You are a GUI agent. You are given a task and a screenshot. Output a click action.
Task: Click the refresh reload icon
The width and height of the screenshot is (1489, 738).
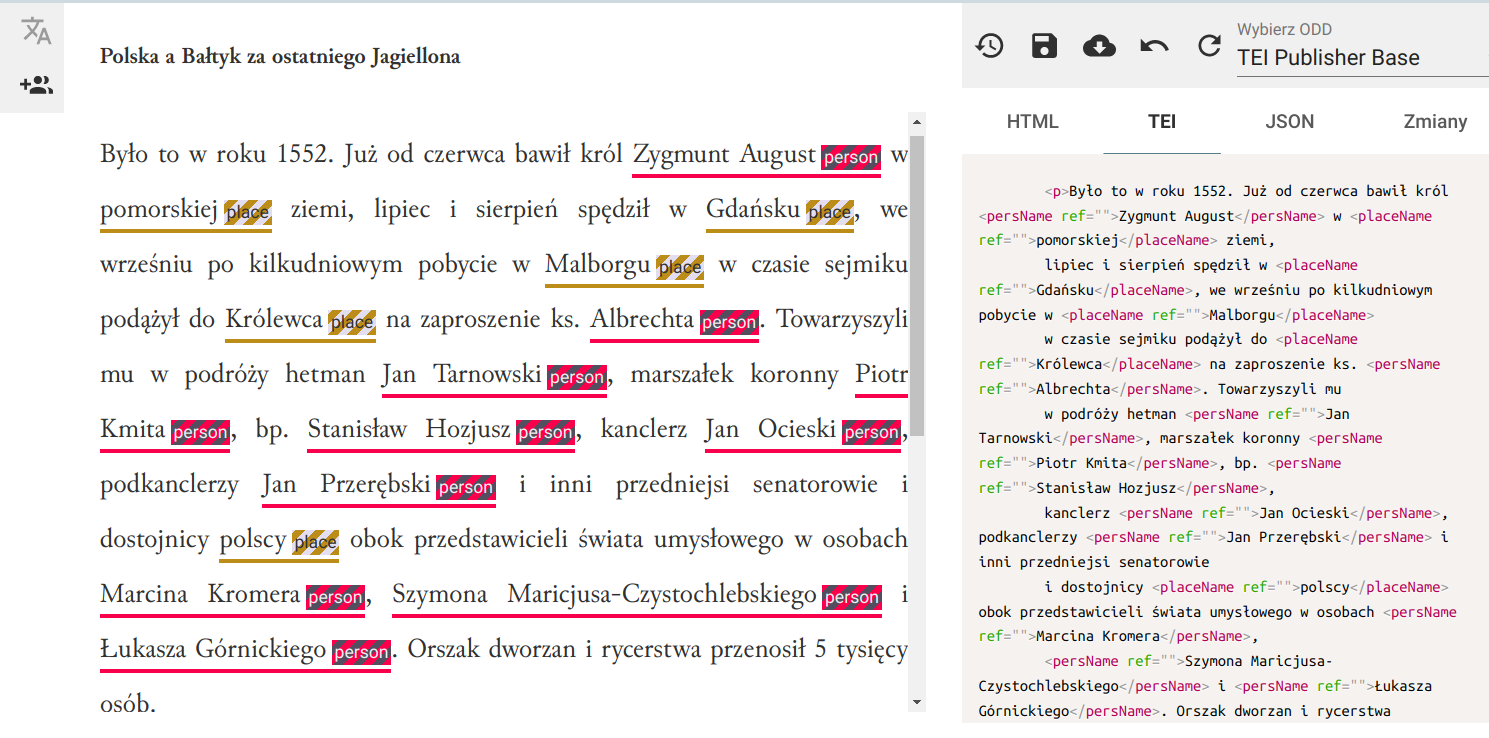[x=1209, y=45]
